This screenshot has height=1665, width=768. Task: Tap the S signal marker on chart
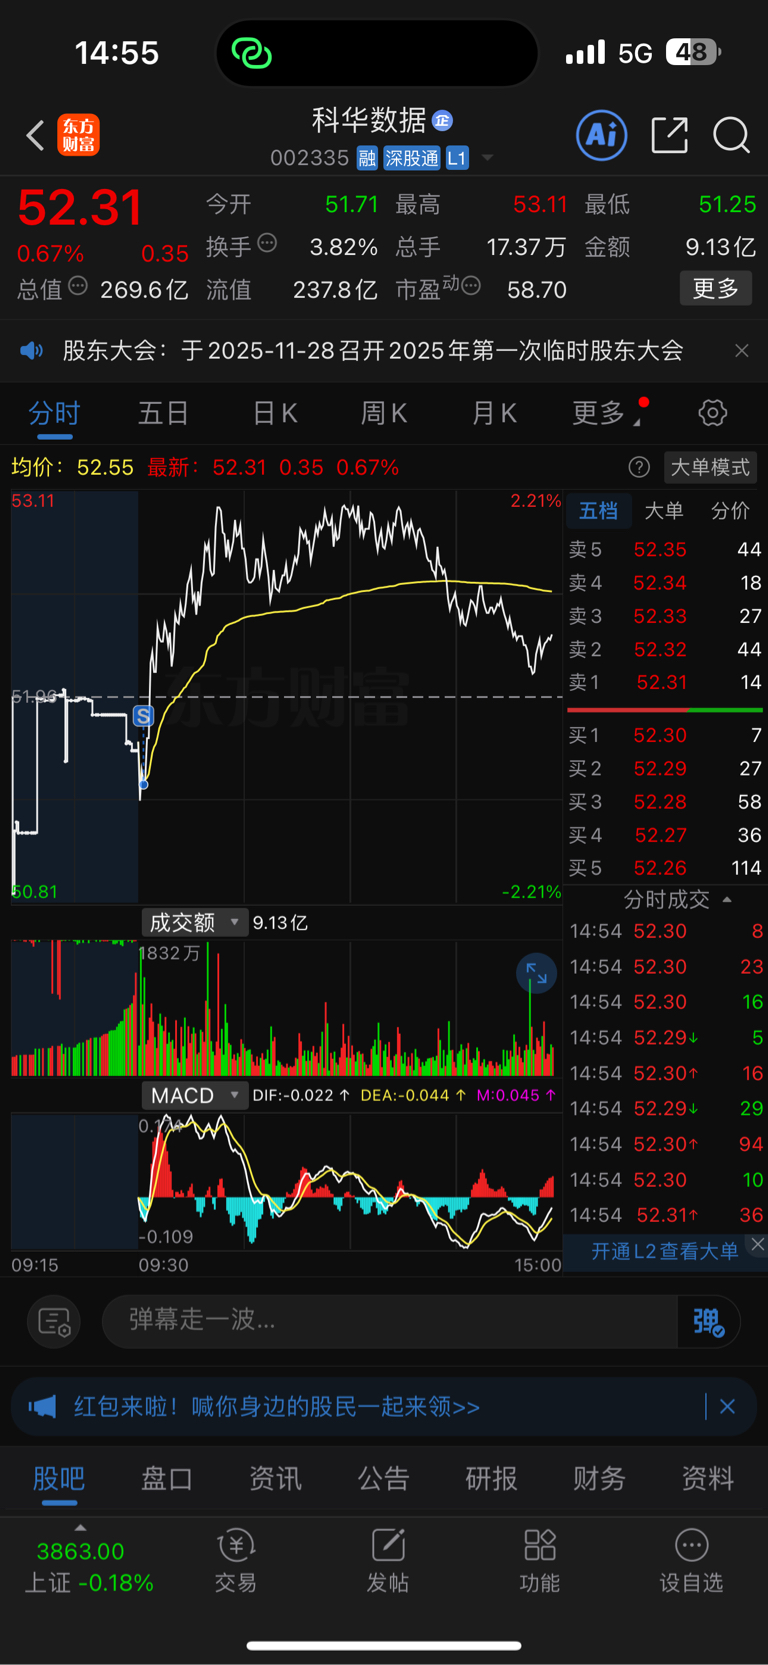[x=143, y=716]
